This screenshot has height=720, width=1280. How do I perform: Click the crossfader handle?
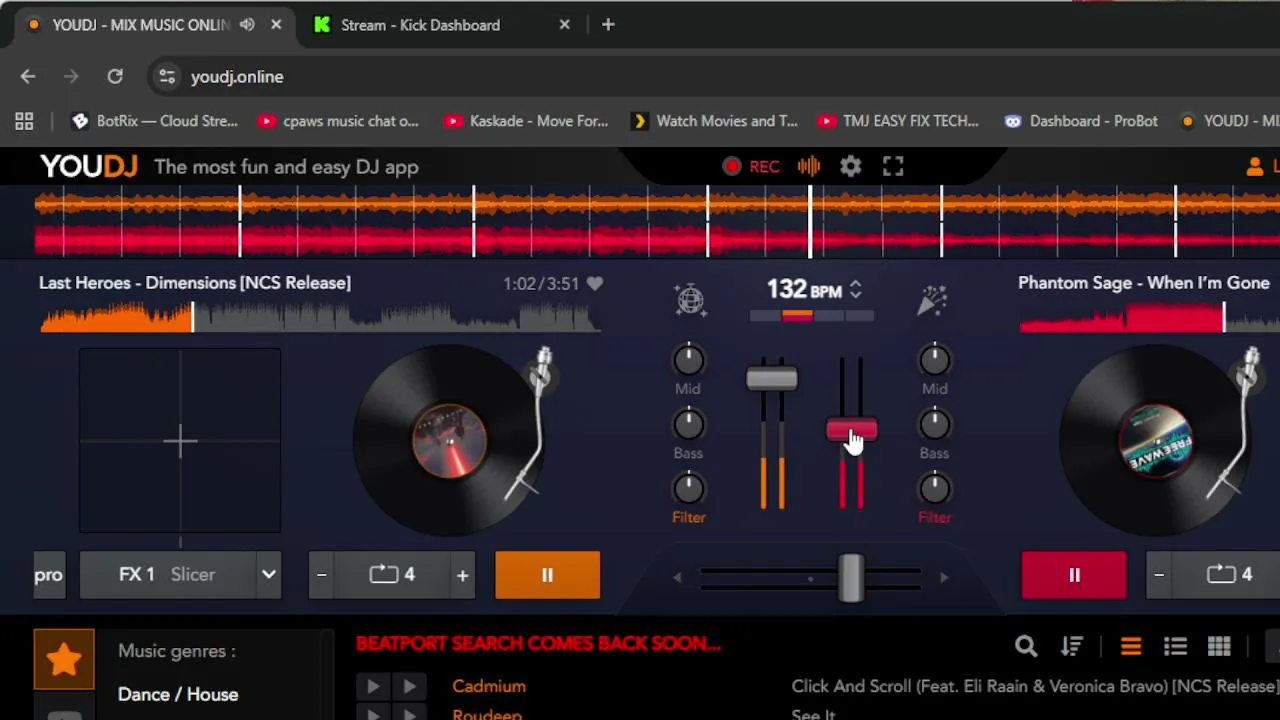[x=851, y=576]
